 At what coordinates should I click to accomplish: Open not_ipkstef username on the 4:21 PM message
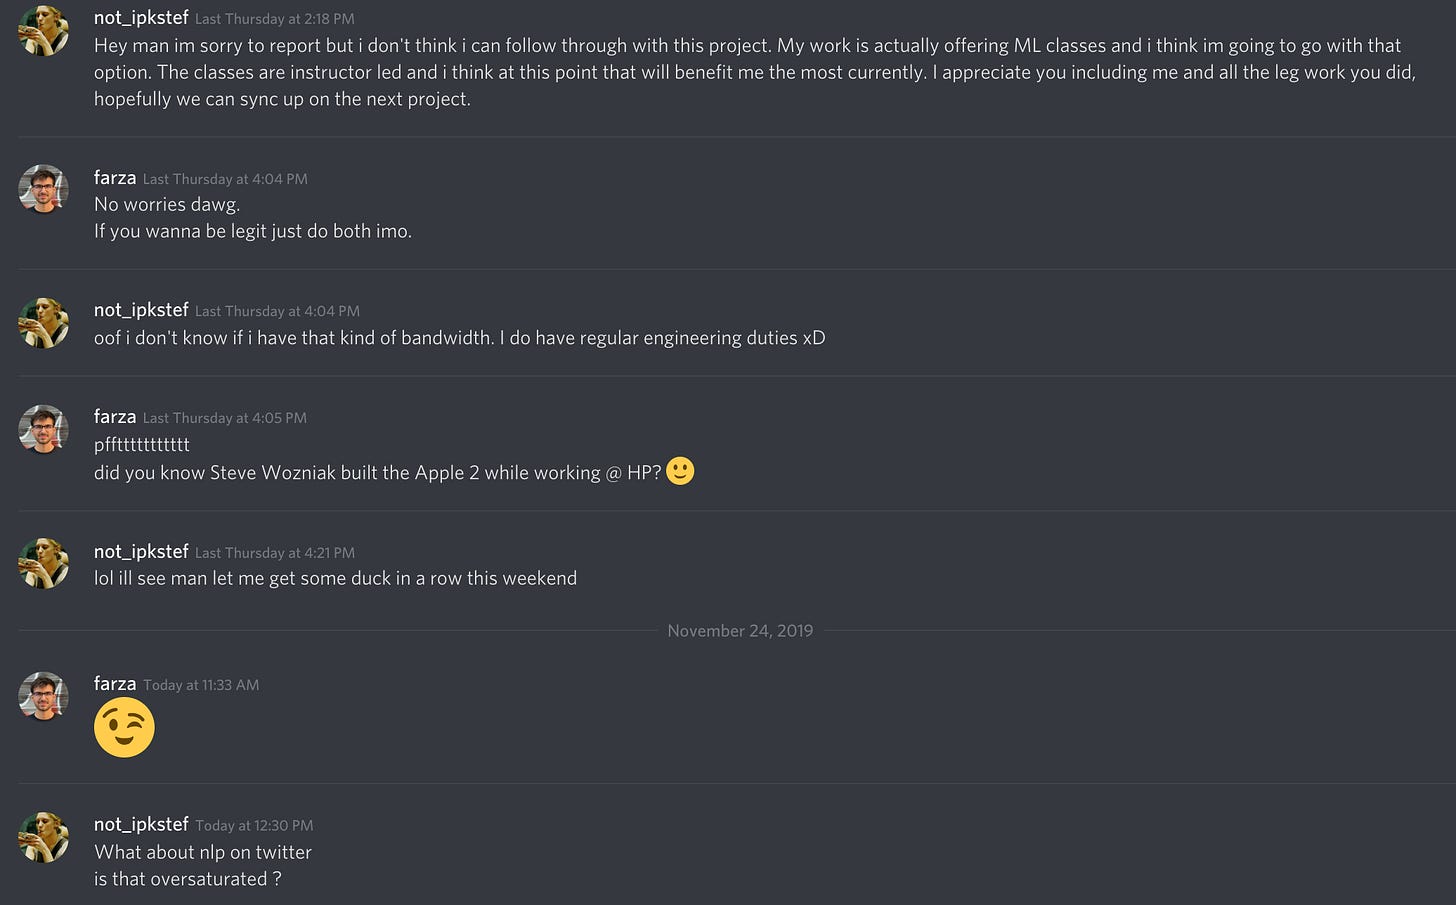pyautogui.click(x=141, y=552)
